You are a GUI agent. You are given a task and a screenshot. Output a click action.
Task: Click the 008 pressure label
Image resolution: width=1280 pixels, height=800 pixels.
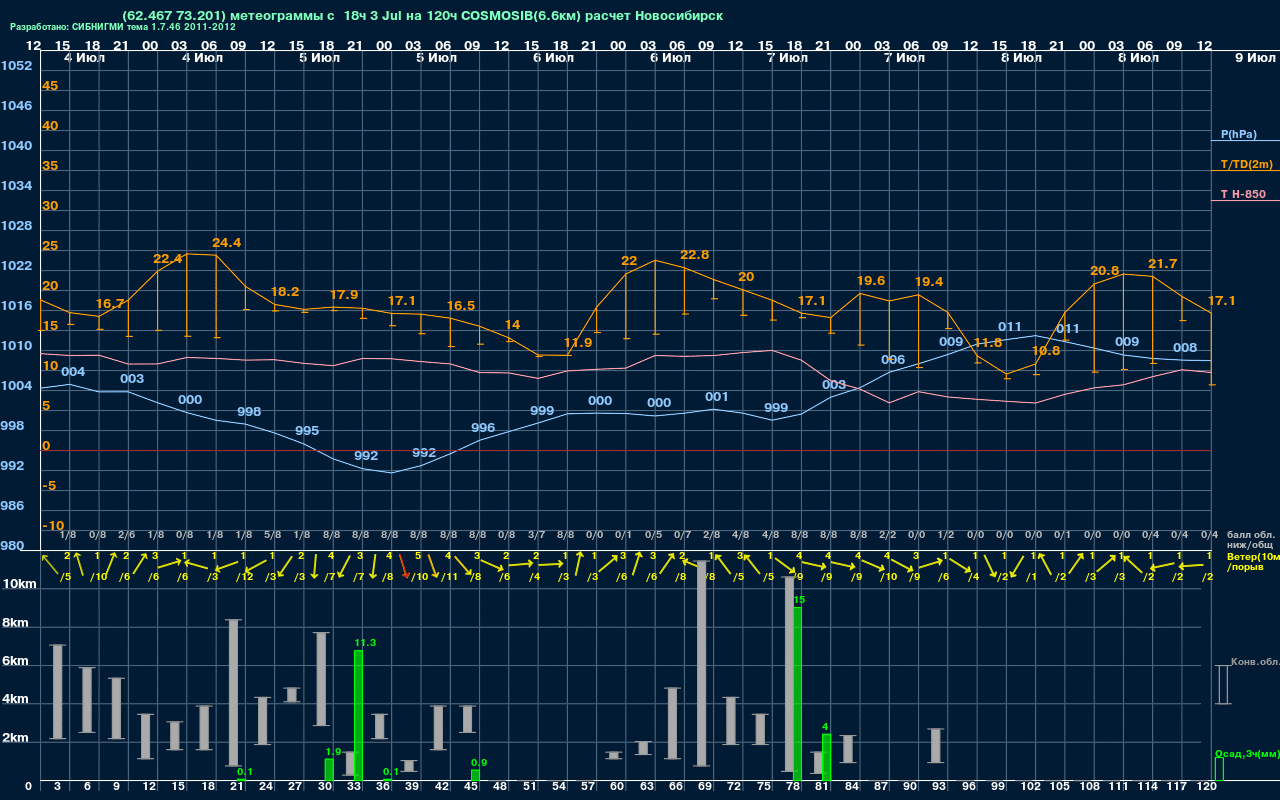click(x=1185, y=348)
